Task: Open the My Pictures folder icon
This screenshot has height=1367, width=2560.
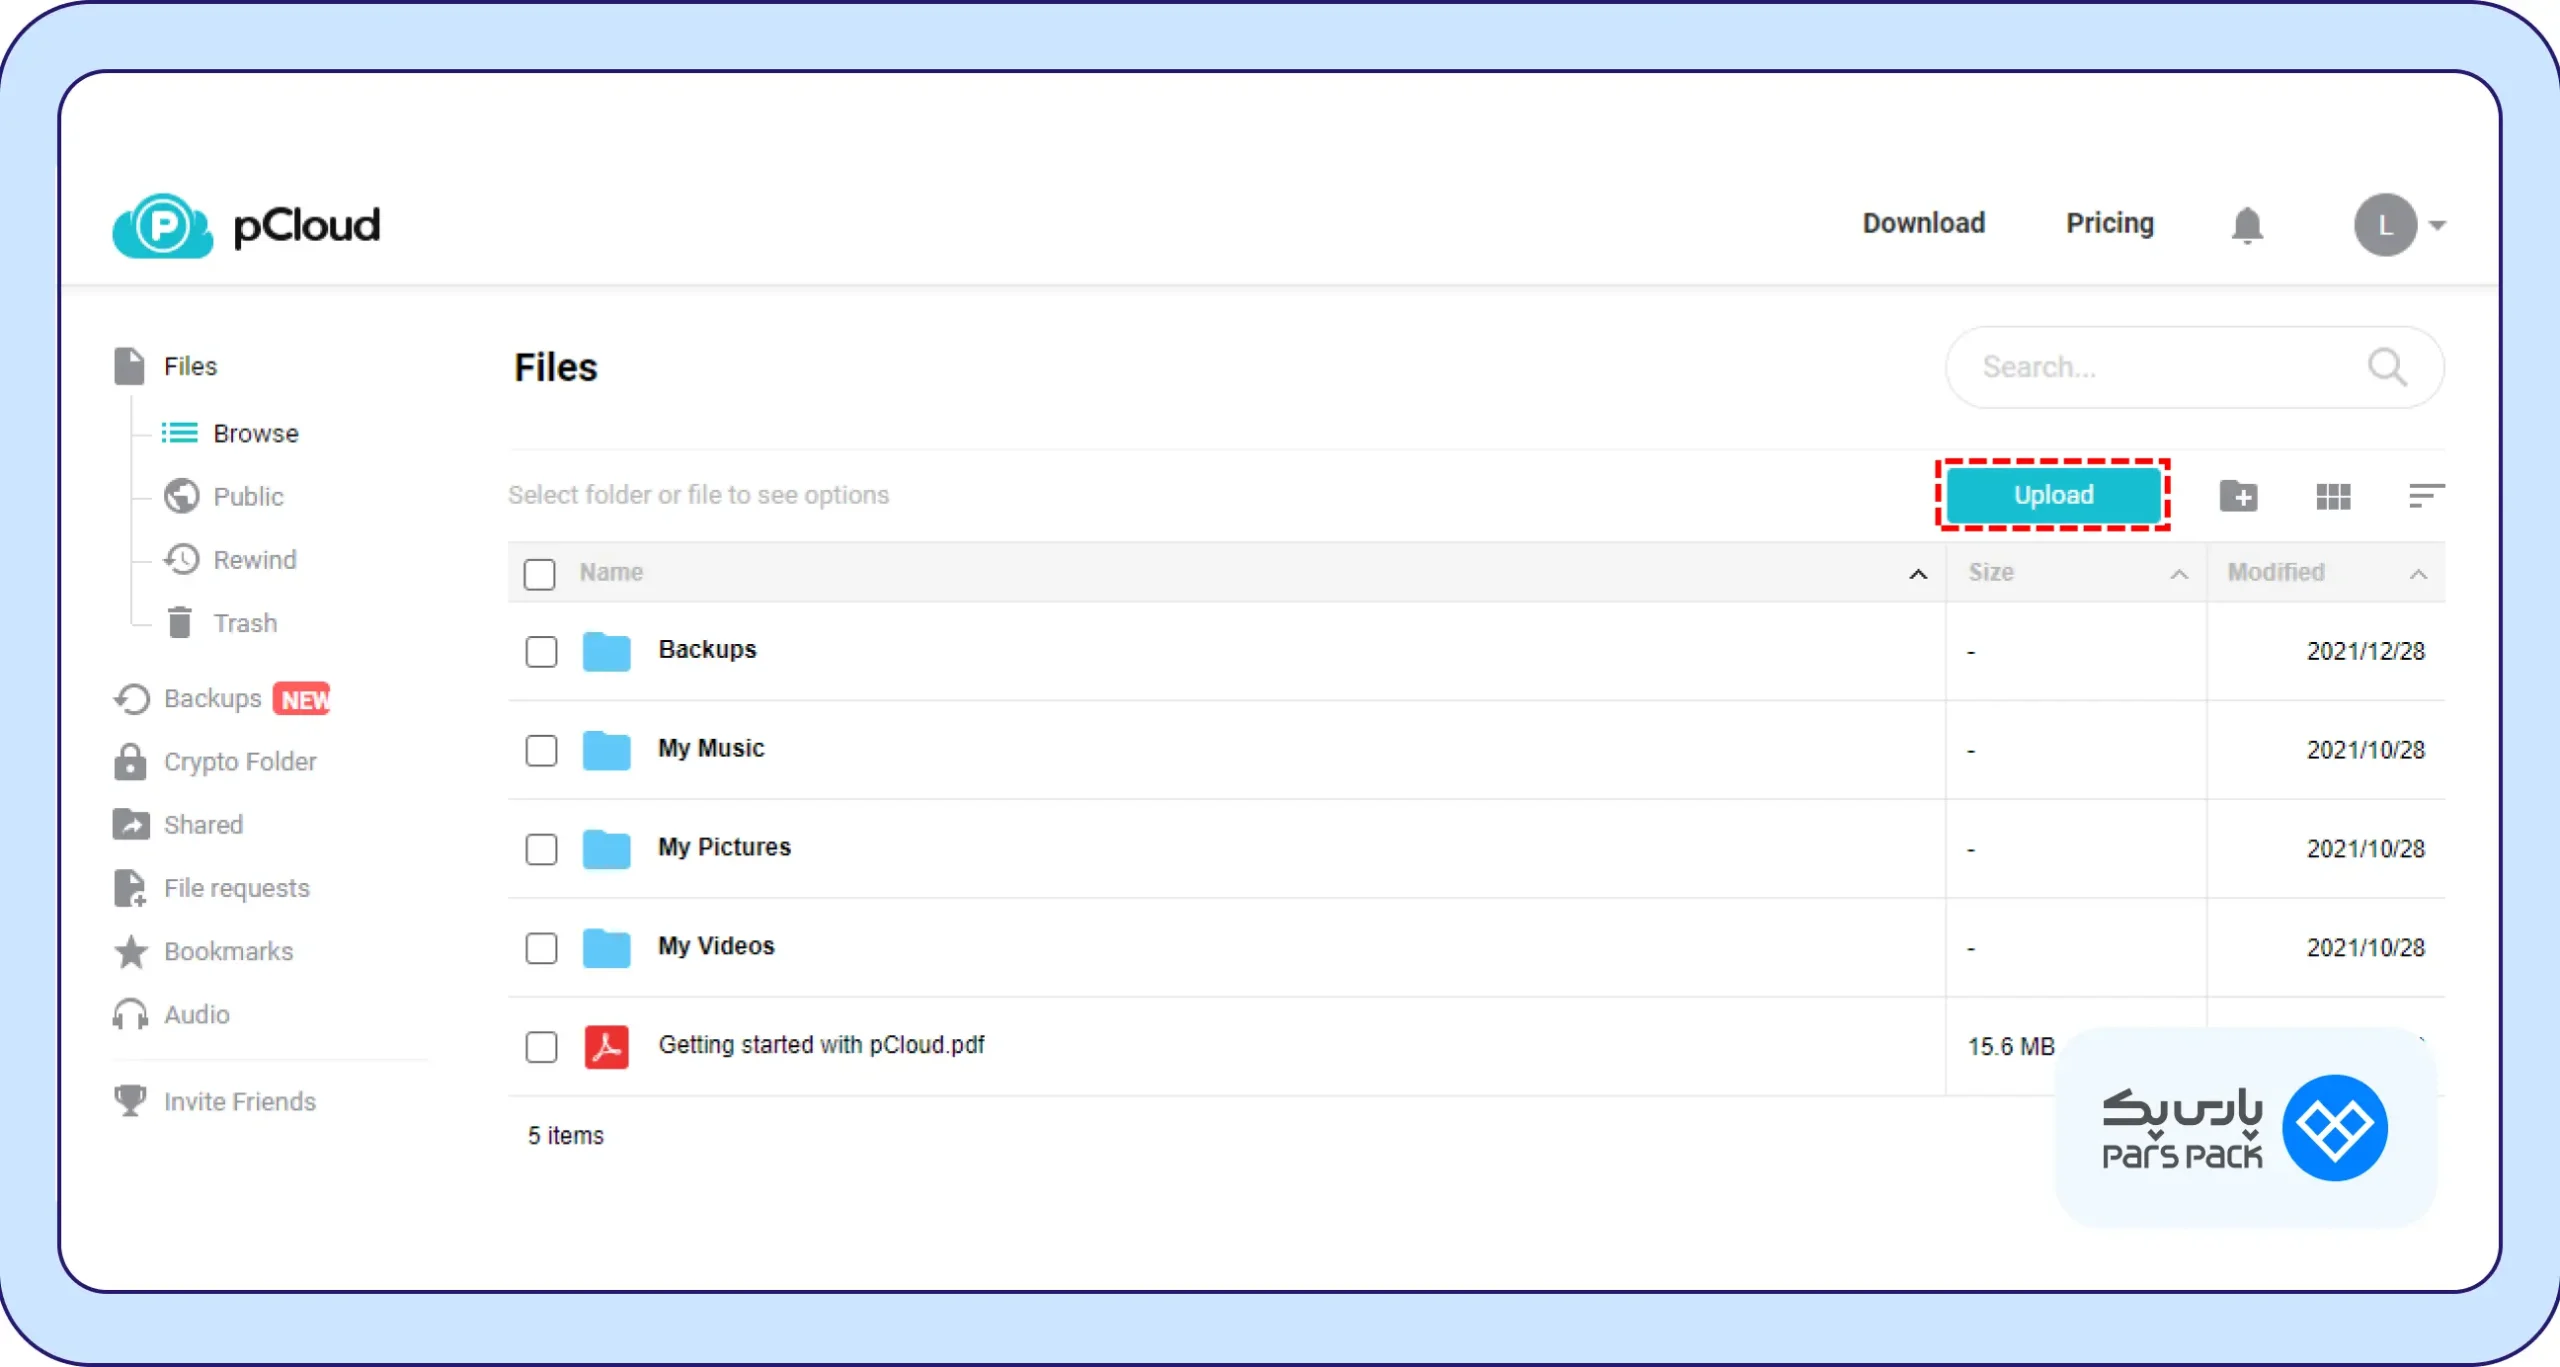Action: click(x=606, y=849)
